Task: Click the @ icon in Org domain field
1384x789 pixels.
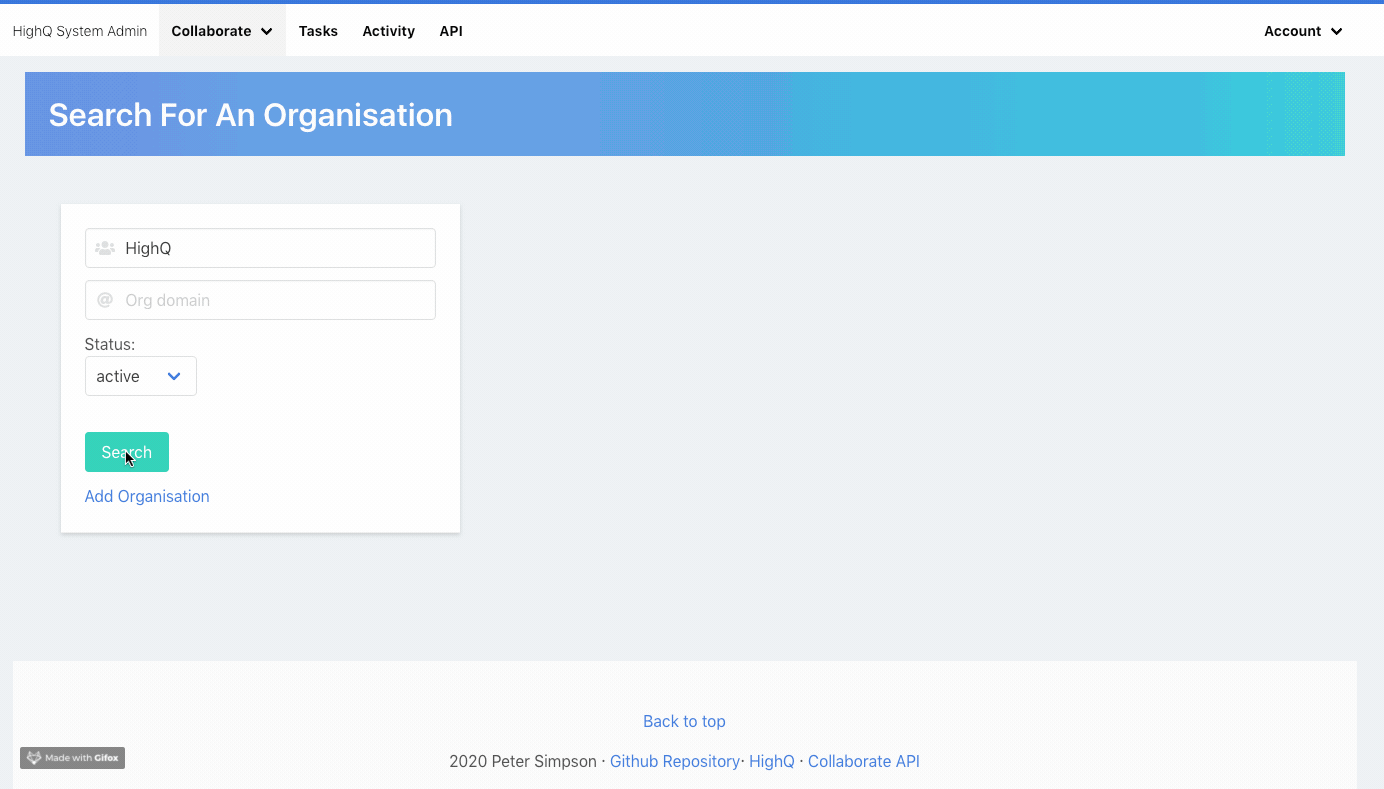Action: coord(105,300)
